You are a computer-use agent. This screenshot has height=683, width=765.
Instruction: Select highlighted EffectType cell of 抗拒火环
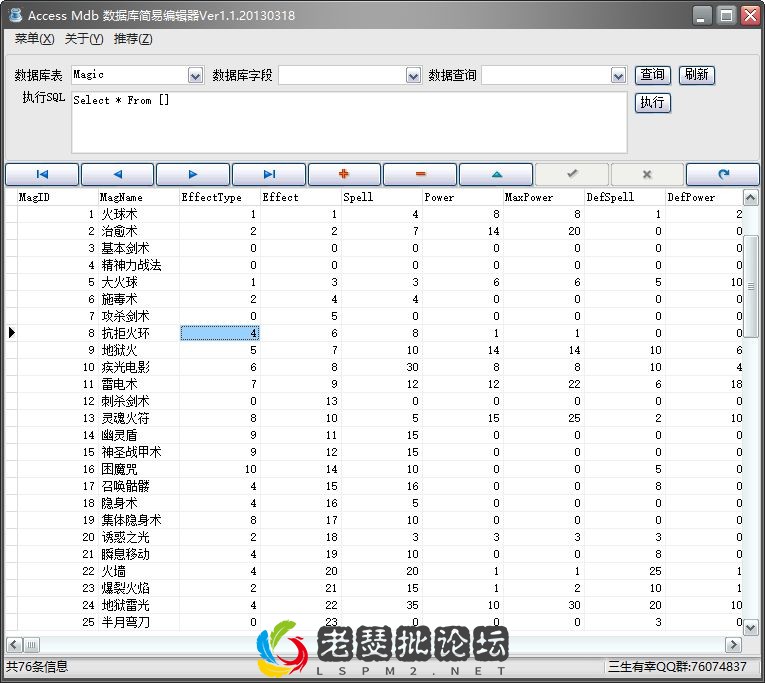pos(220,333)
